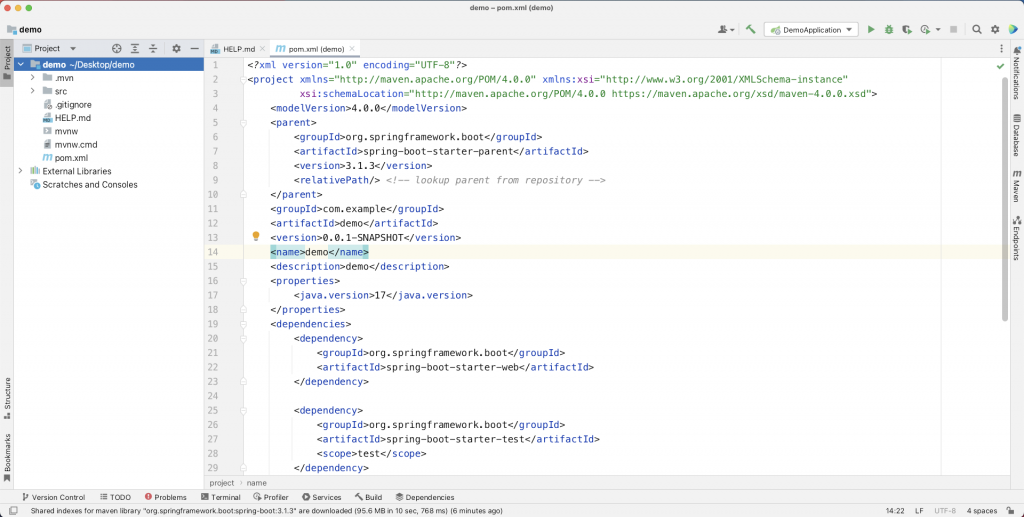Open Search Everywhere magnifier icon
The width and height of the screenshot is (1024, 517).
[x=977, y=29]
